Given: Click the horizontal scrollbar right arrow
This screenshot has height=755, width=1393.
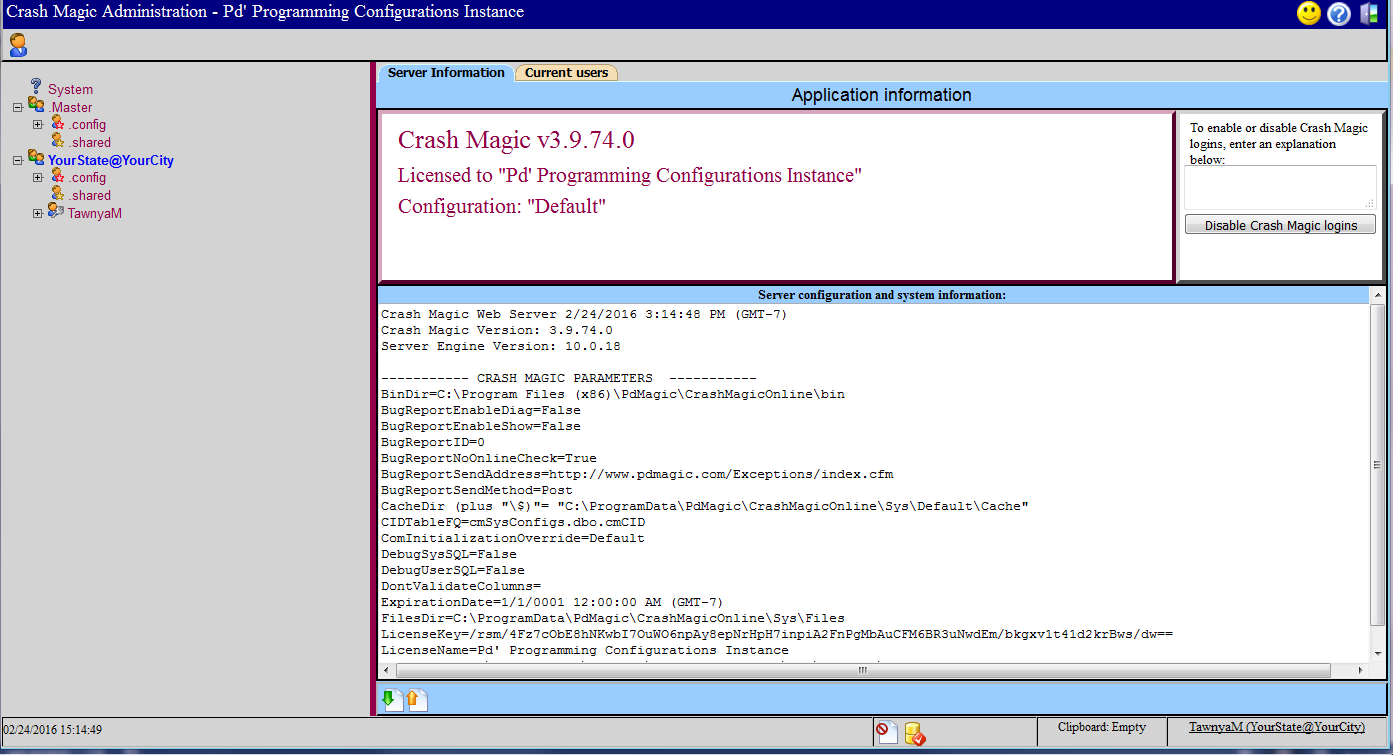Looking at the screenshot, I should pos(1359,671).
